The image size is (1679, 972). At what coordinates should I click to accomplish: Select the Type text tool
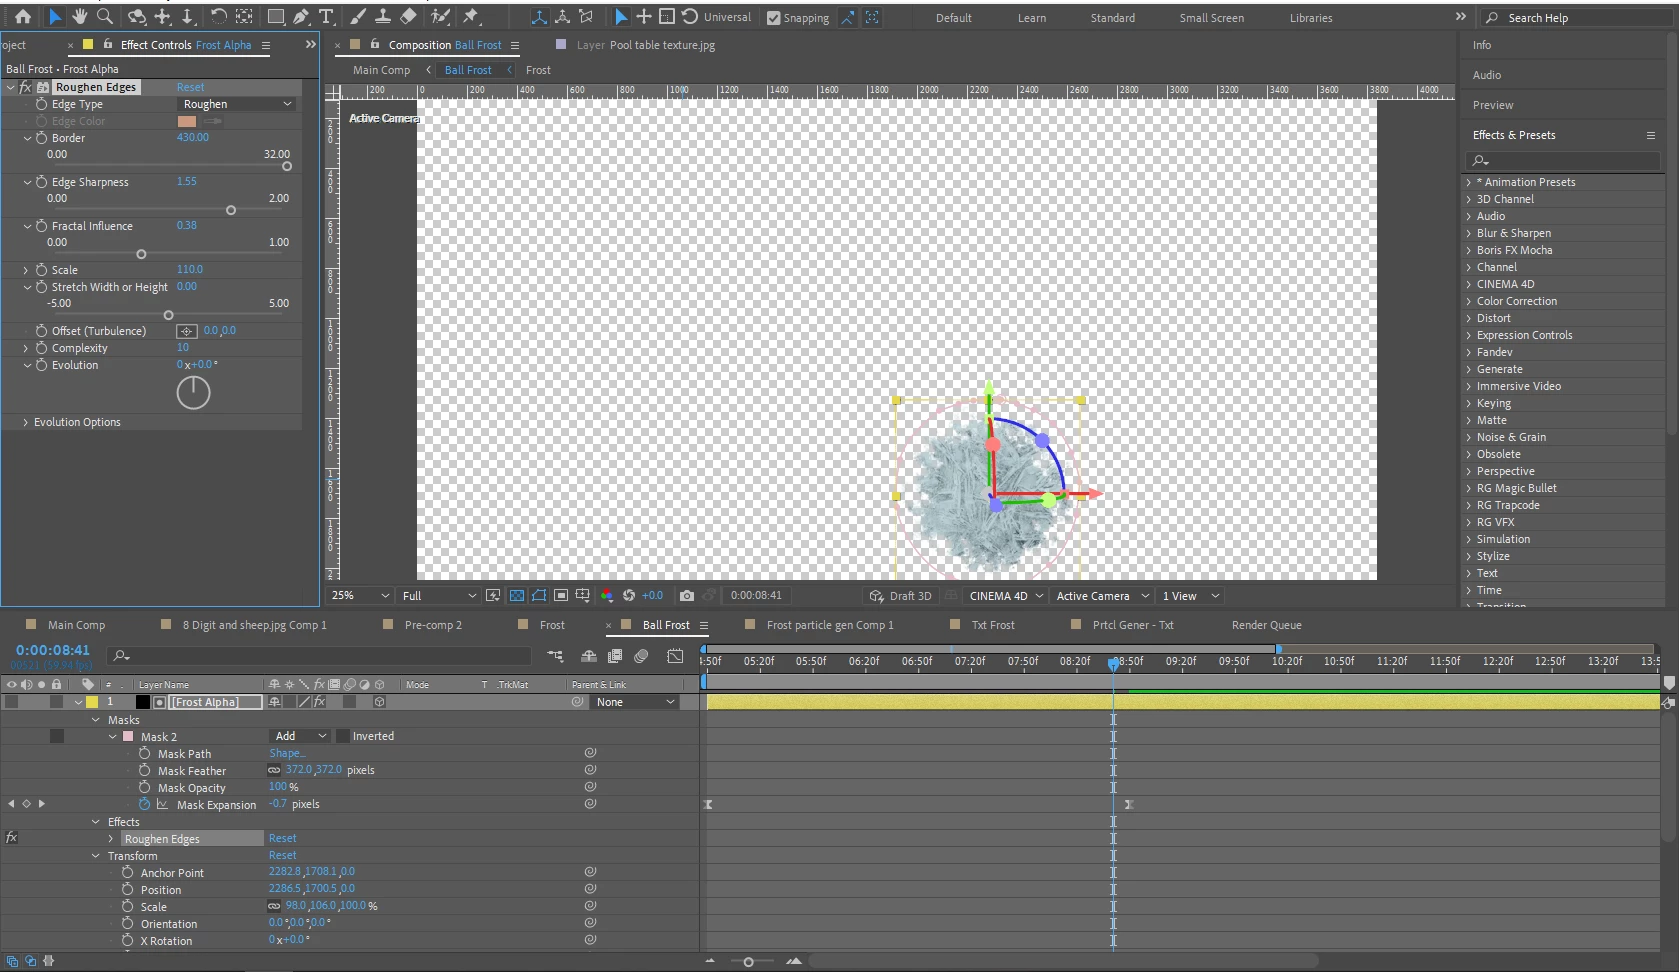tap(326, 16)
